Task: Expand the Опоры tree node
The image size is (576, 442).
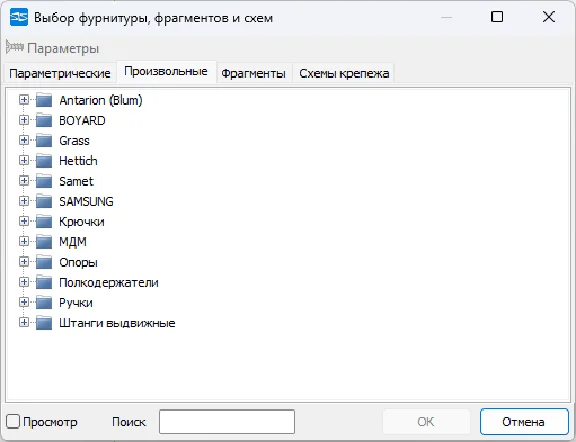Action: point(24,261)
